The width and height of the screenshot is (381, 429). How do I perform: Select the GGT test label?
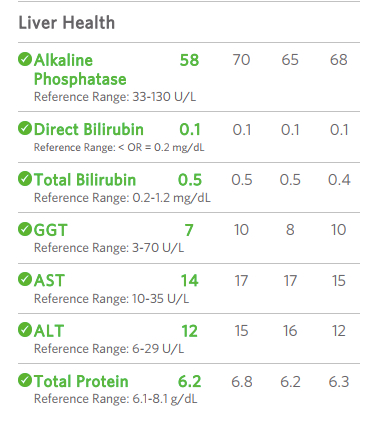pos(51,230)
